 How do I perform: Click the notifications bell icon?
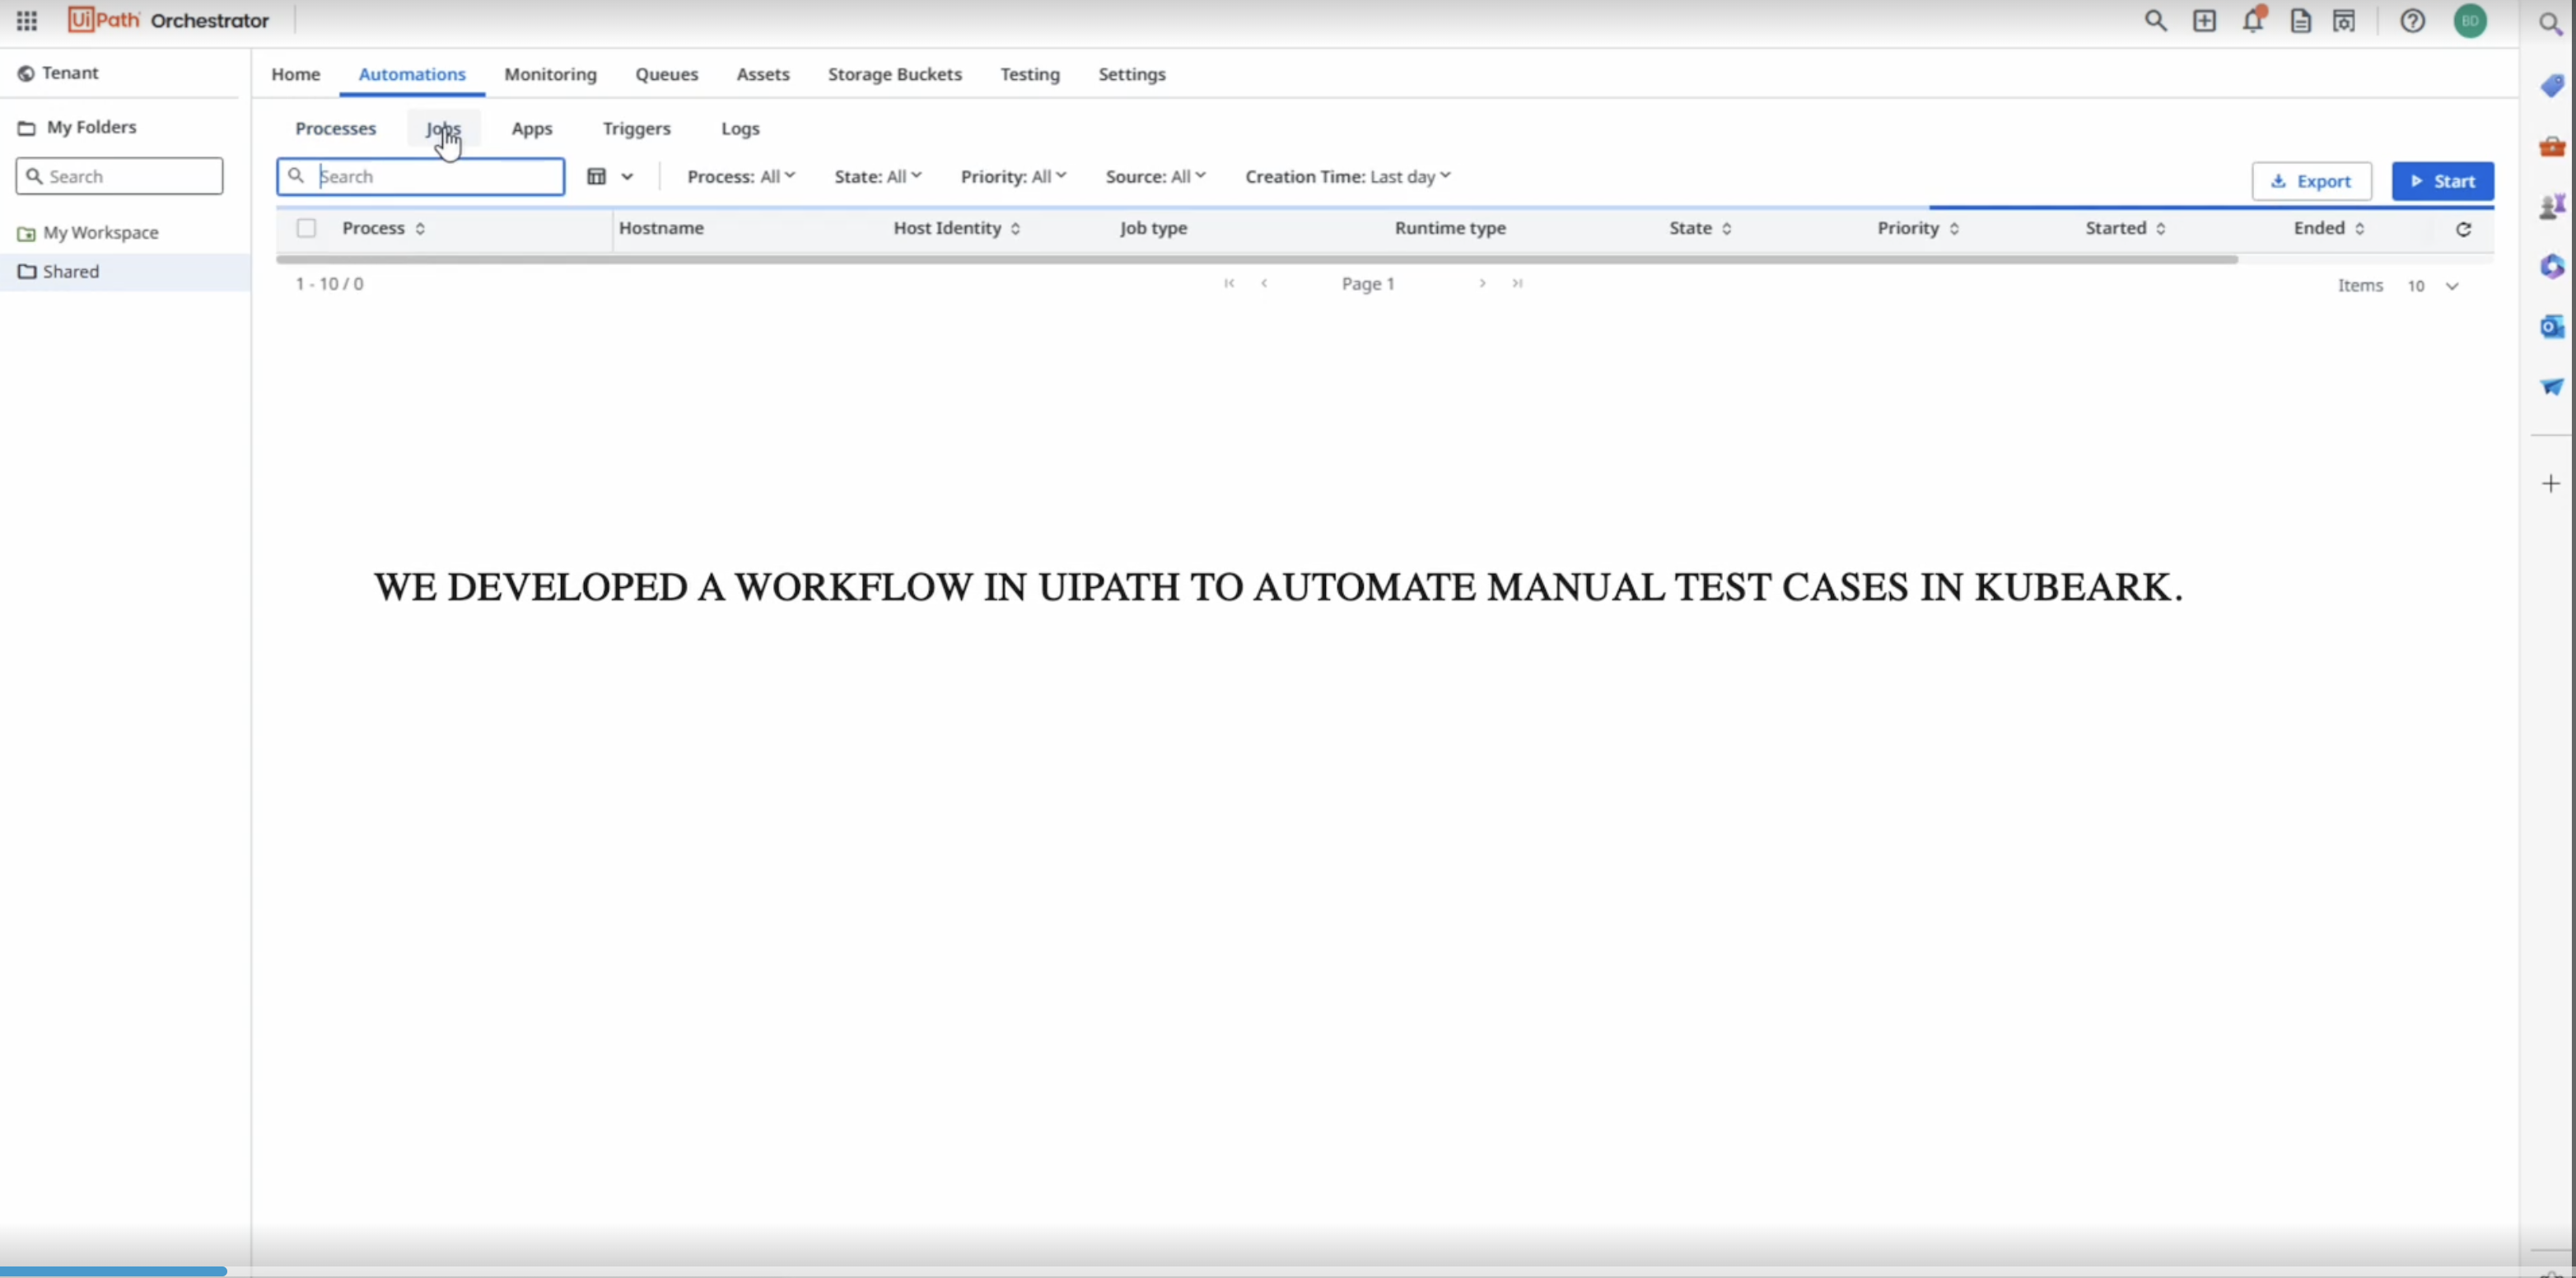click(x=2252, y=20)
